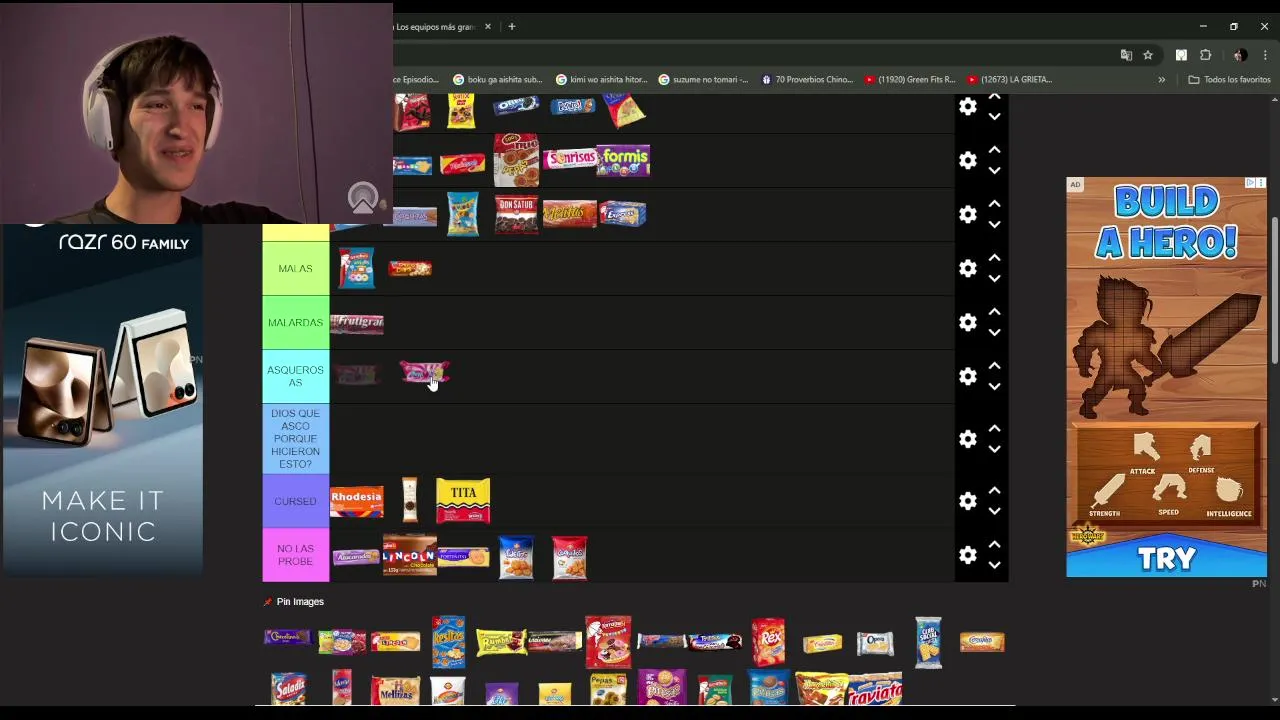Pick the Lincoln chocolate cookie in NO LAS PROBE
The height and width of the screenshot is (720, 1280).
(410, 555)
